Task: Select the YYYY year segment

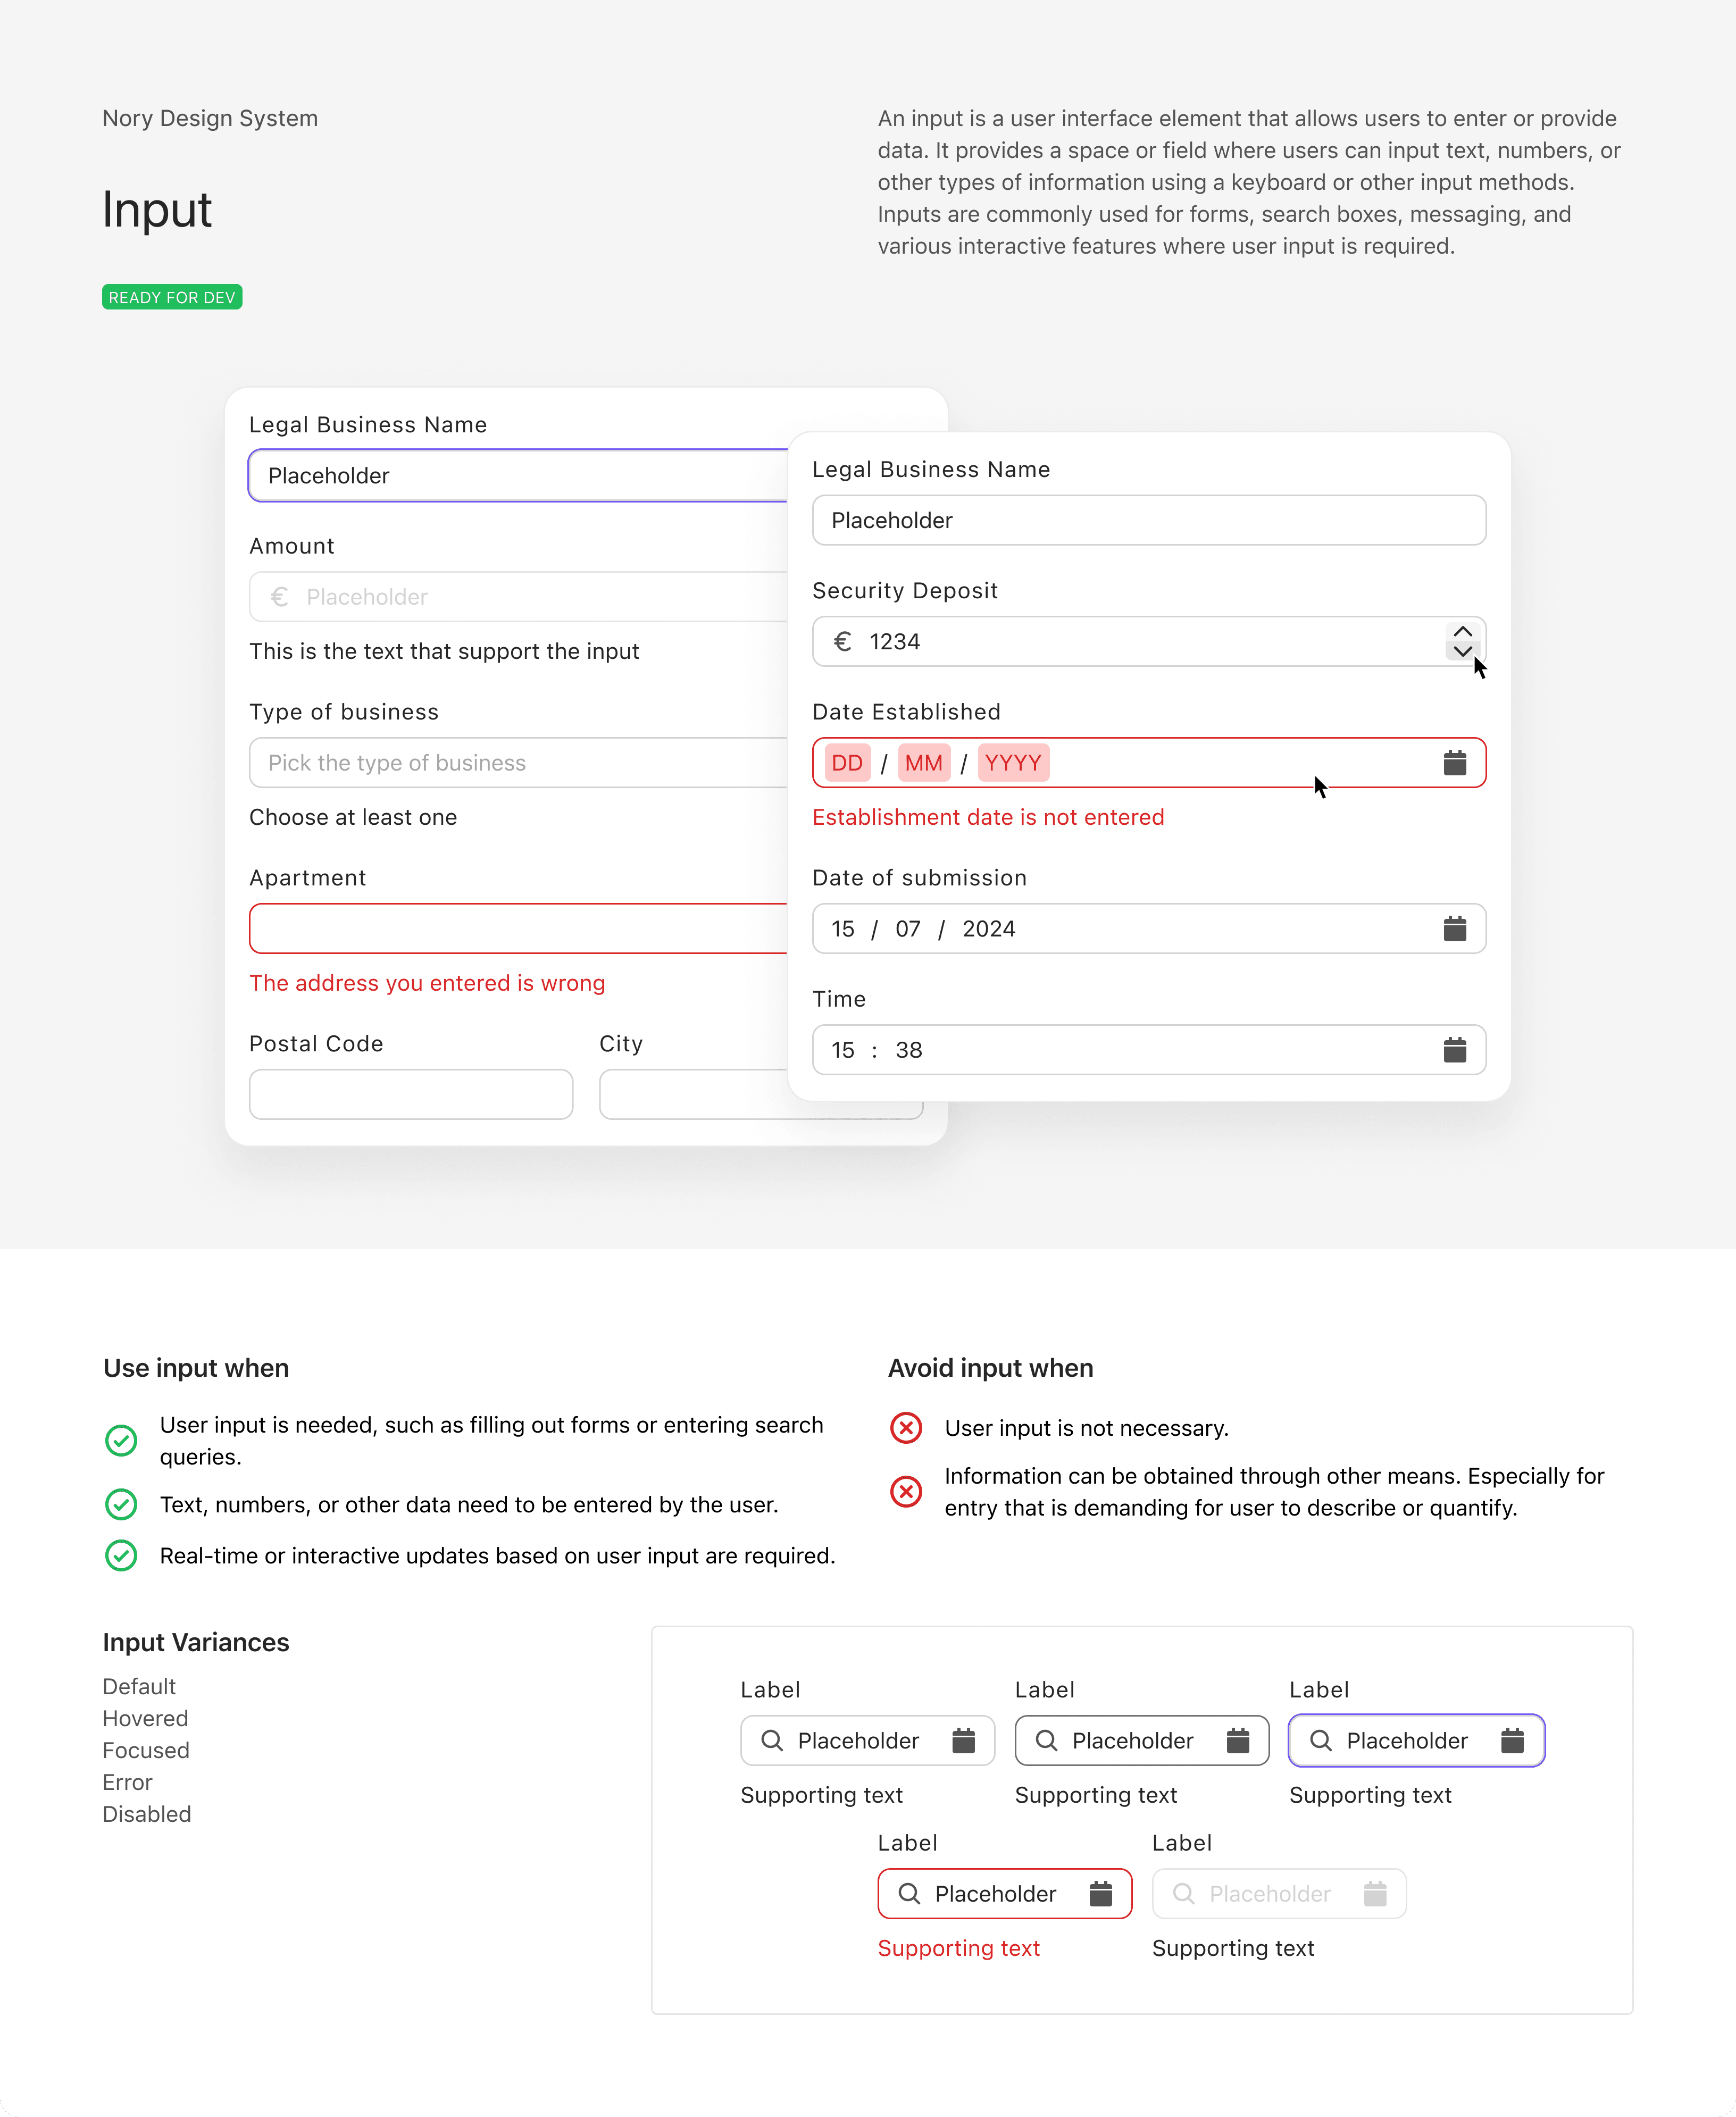Action: pos(1012,763)
